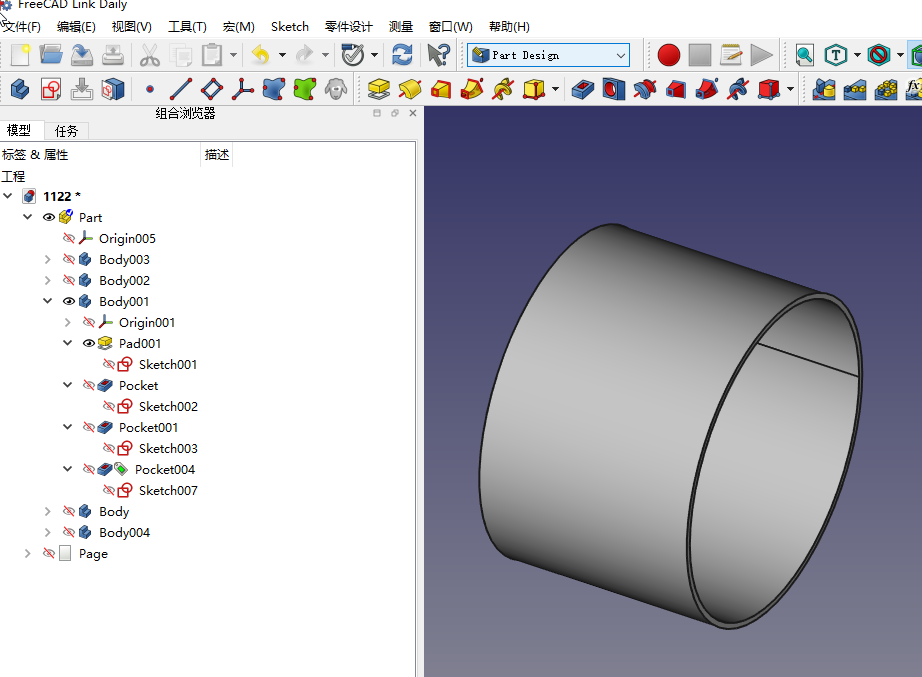Show the hidden Sketch001
The width and height of the screenshot is (922, 677).
pos(109,365)
